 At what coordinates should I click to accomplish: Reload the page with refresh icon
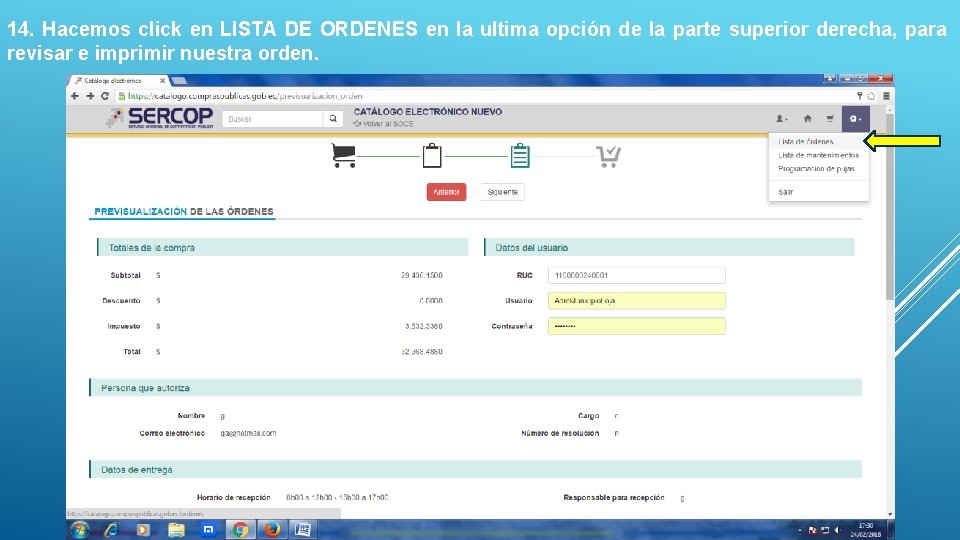click(105, 96)
